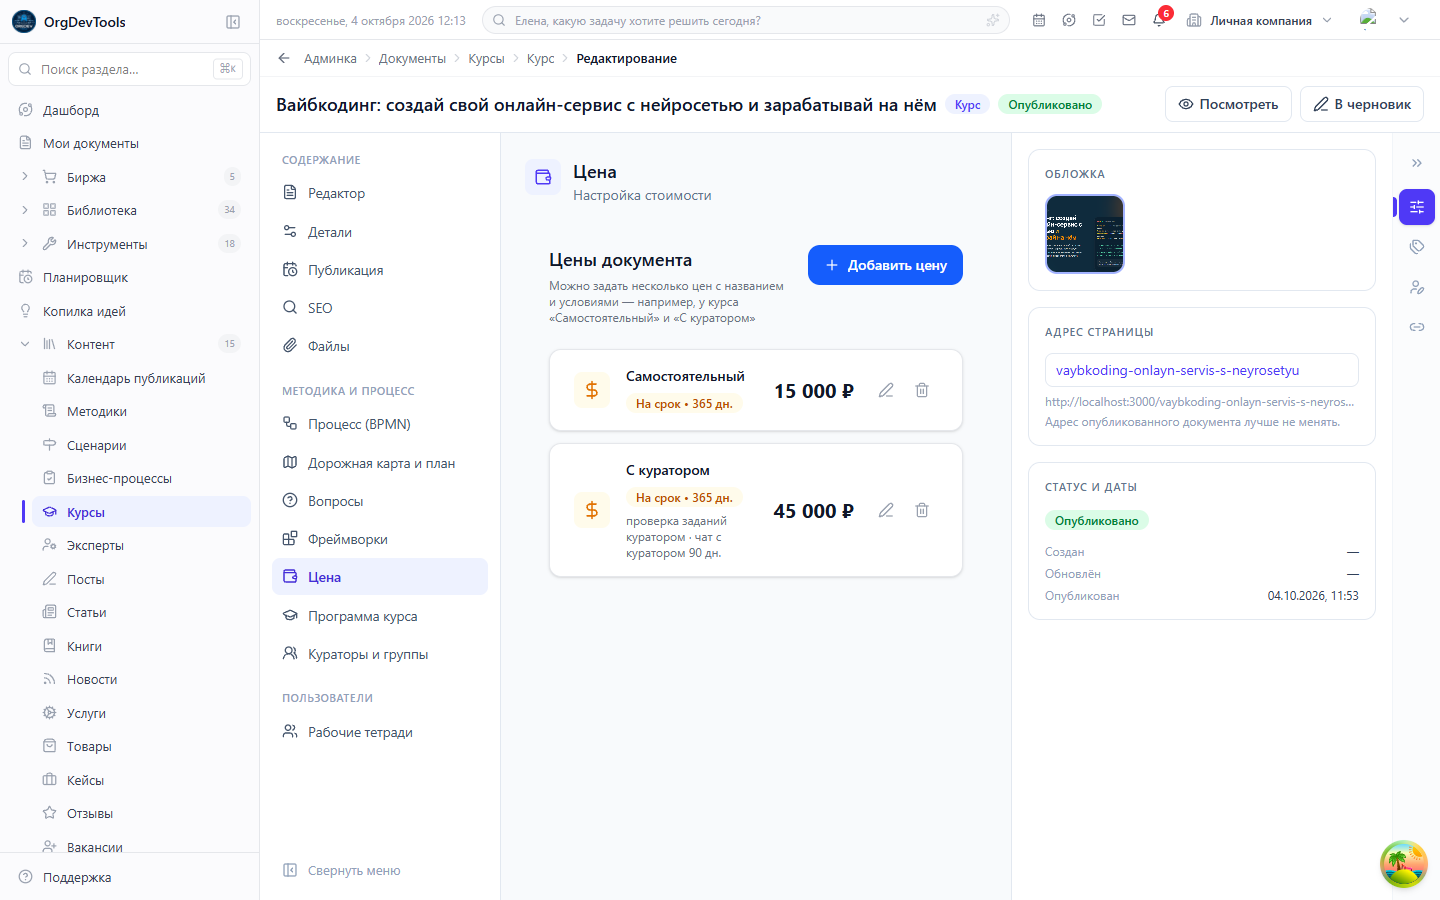Image resolution: width=1440 pixels, height=900 pixels.
Task: Open the settings sliders icon in right rail
Action: [1417, 207]
